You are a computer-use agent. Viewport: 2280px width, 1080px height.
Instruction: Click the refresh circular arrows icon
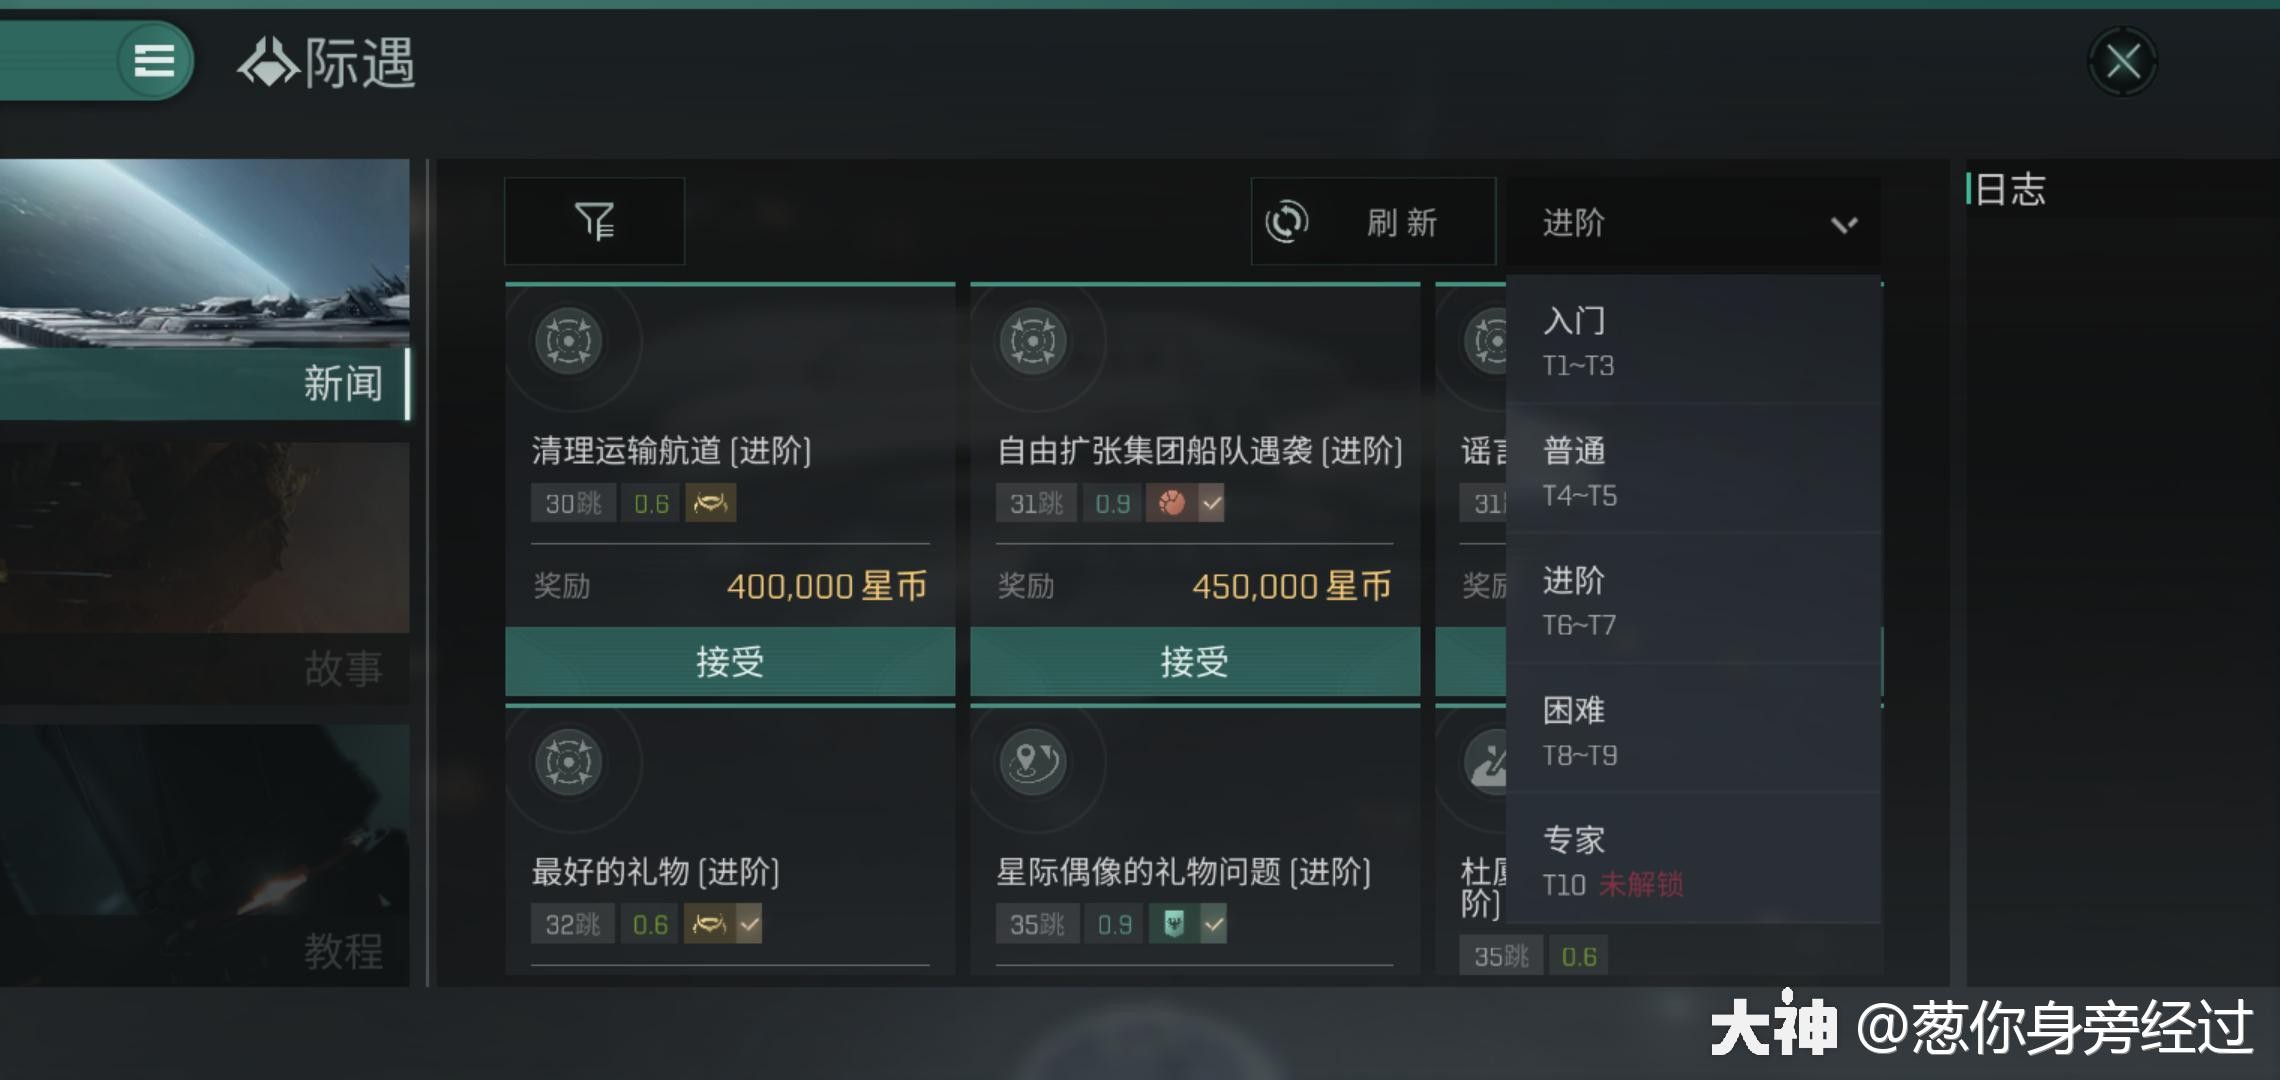pos(1287,221)
